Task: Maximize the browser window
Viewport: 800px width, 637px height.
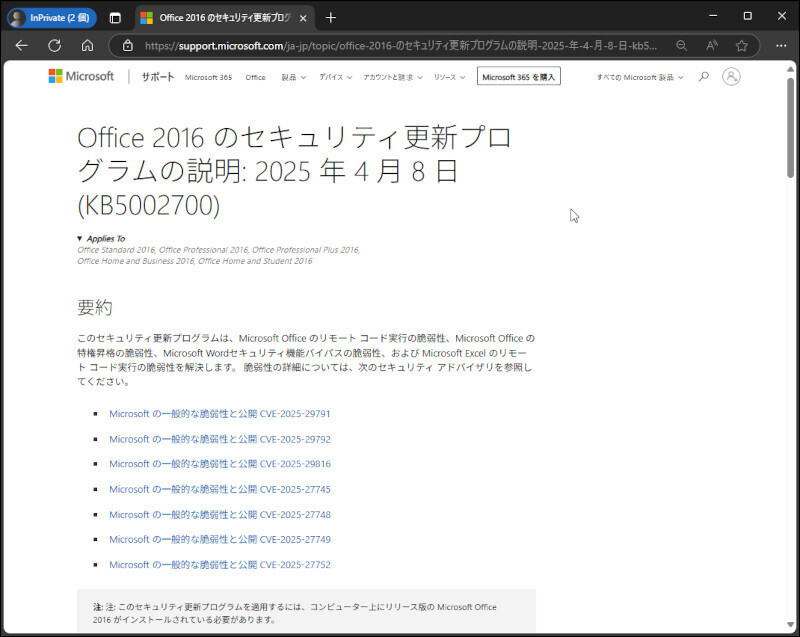Action: tap(747, 16)
